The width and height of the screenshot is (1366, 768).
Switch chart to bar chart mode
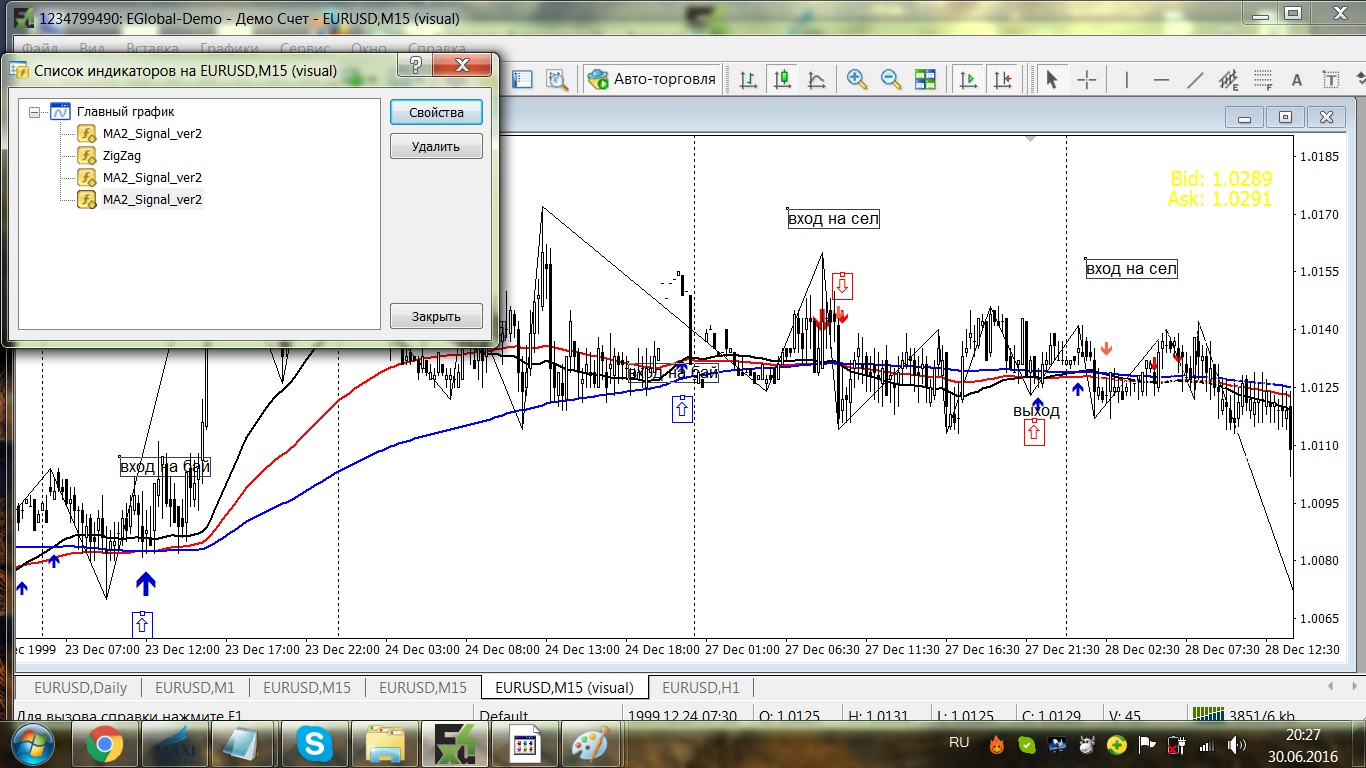[748, 80]
